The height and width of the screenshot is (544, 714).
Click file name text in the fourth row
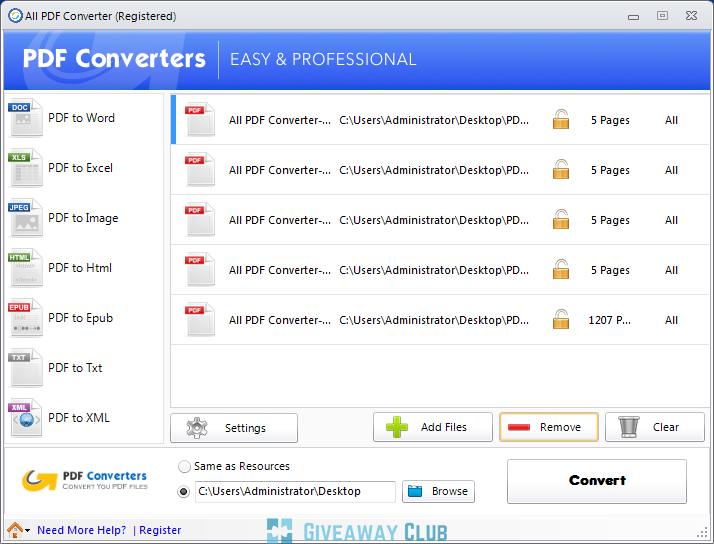pyautogui.click(x=280, y=270)
